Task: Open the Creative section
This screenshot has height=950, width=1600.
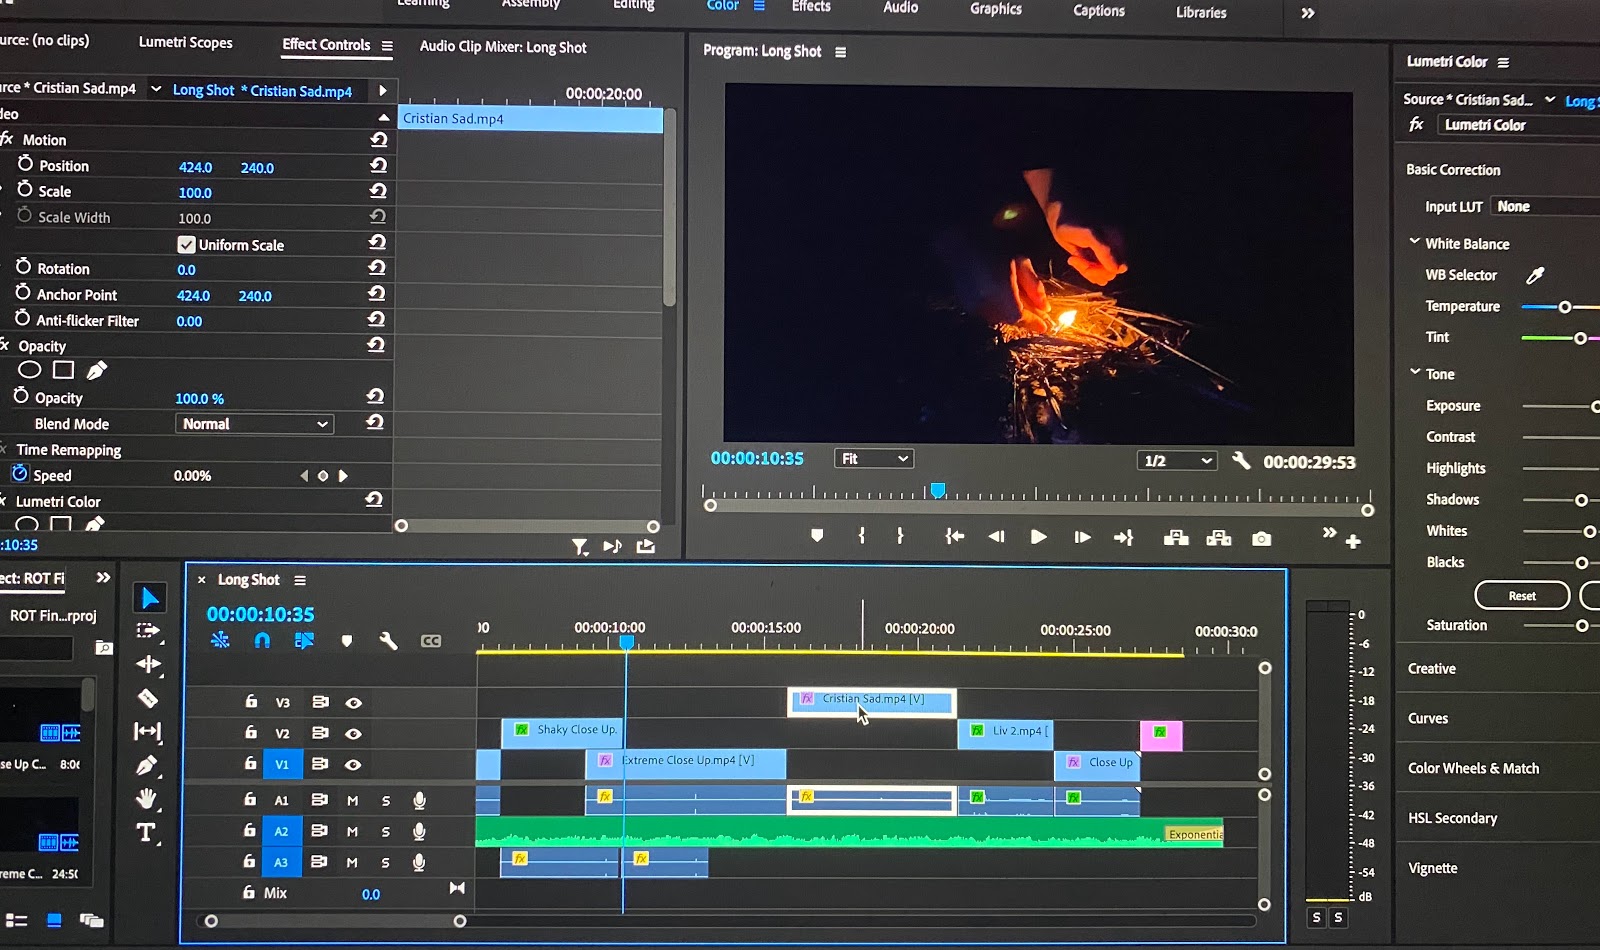Action: tap(1431, 669)
